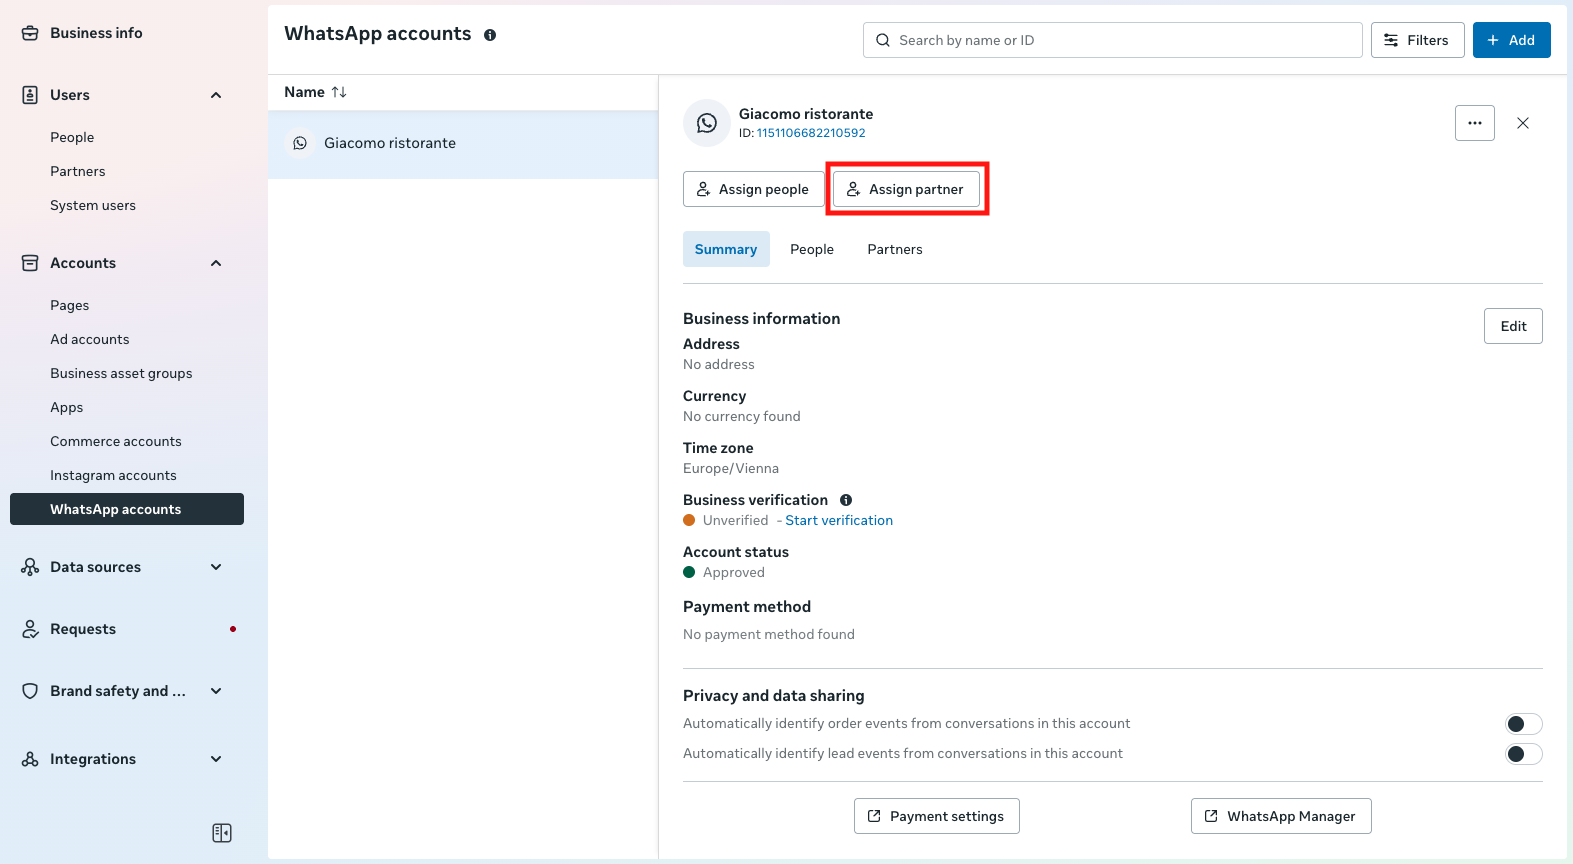Viewport: 1573px width, 864px height.
Task: Collapse the sidebar using the panel icon
Action: 222,833
